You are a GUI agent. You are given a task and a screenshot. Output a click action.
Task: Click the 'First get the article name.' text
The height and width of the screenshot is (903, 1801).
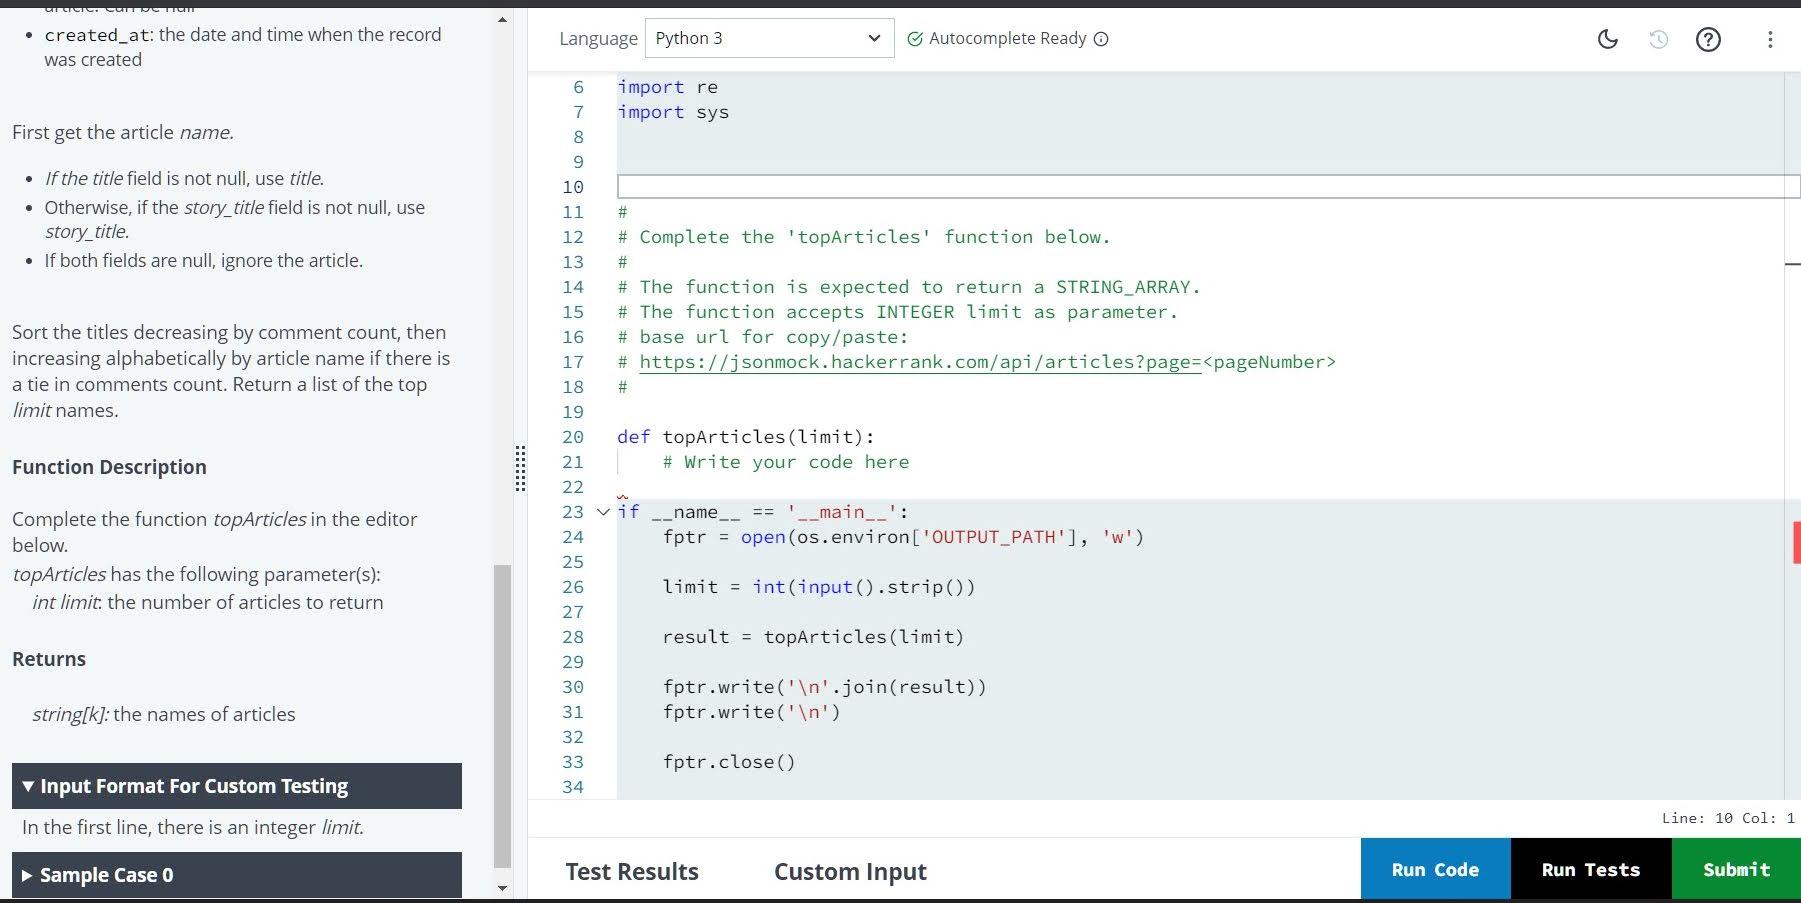click(123, 132)
